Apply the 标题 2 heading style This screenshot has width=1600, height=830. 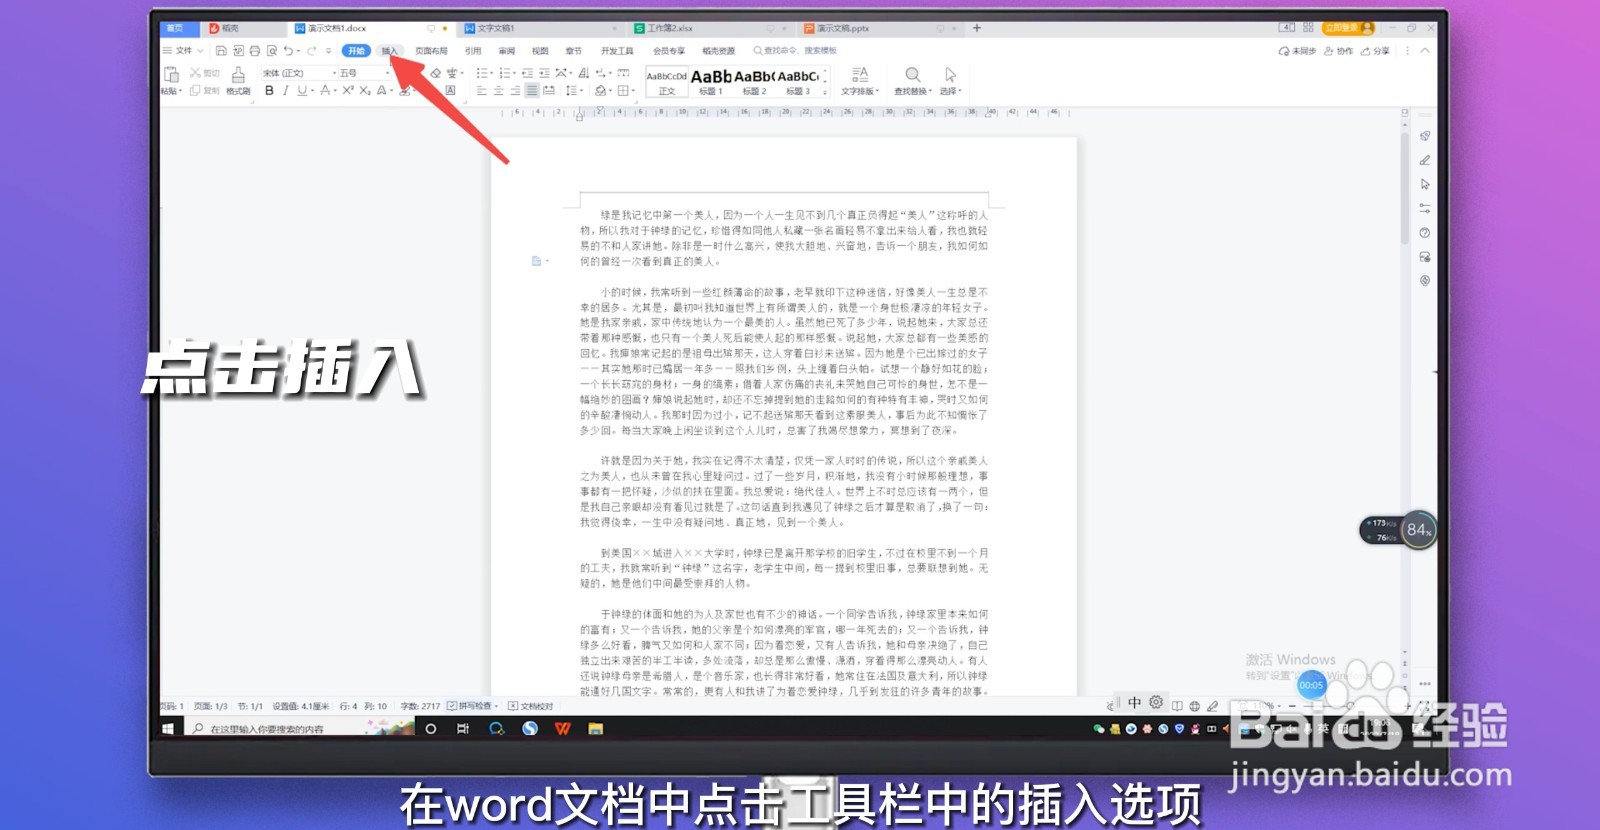(x=754, y=81)
